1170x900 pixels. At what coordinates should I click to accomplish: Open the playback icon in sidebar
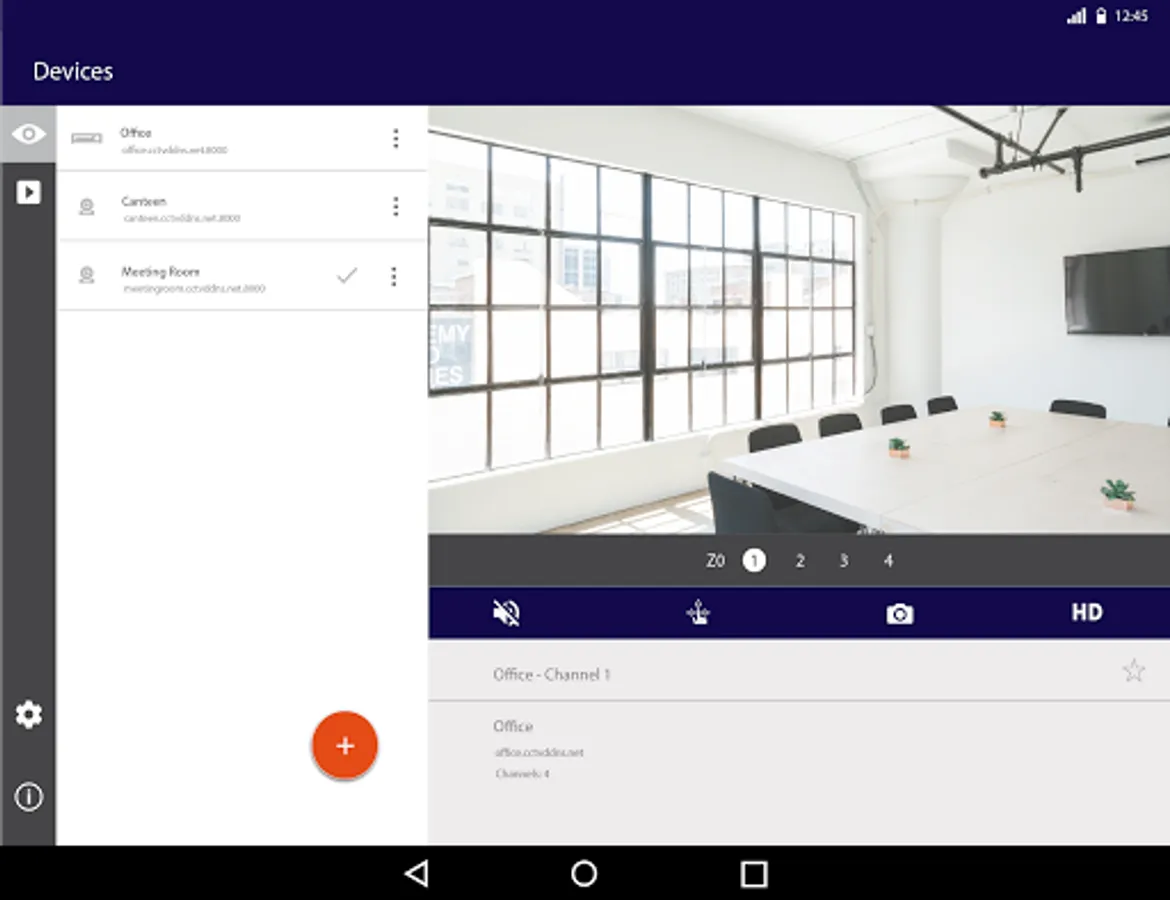pyautogui.click(x=28, y=192)
